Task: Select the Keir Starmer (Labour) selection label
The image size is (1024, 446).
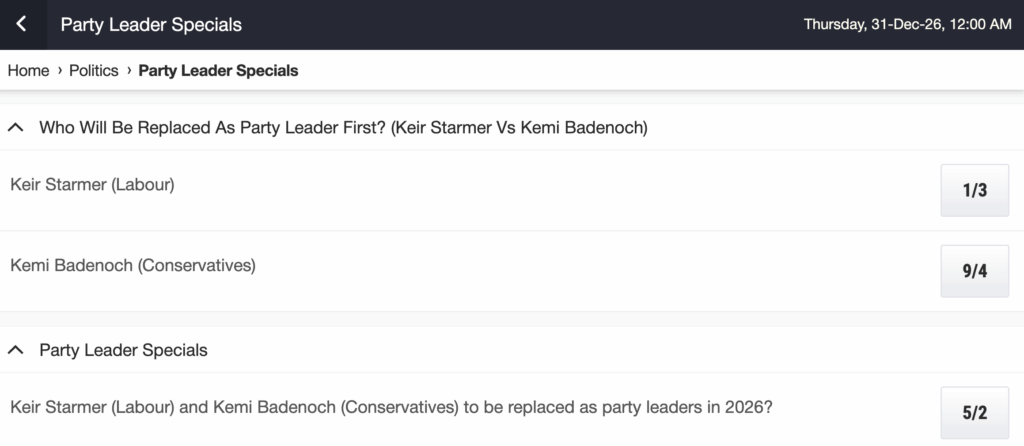Action: (x=92, y=184)
